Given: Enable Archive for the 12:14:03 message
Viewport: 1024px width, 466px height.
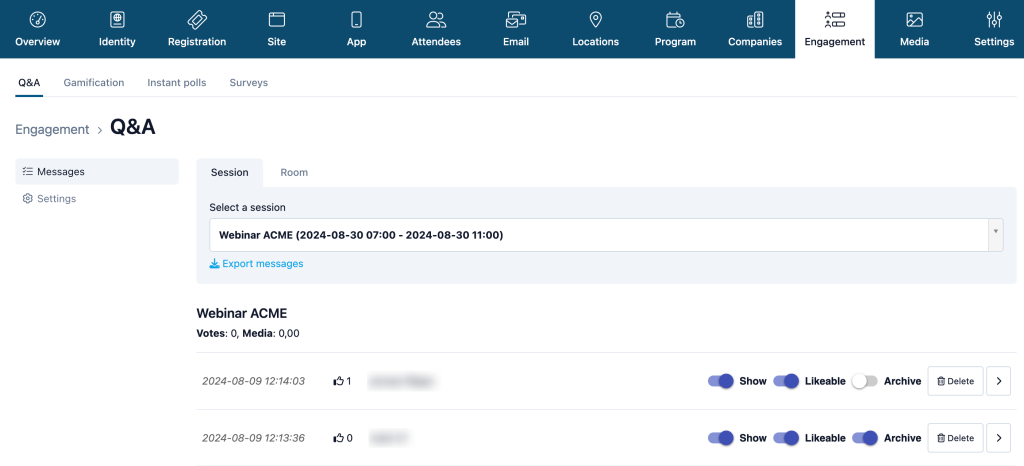Looking at the screenshot, I should click(865, 381).
